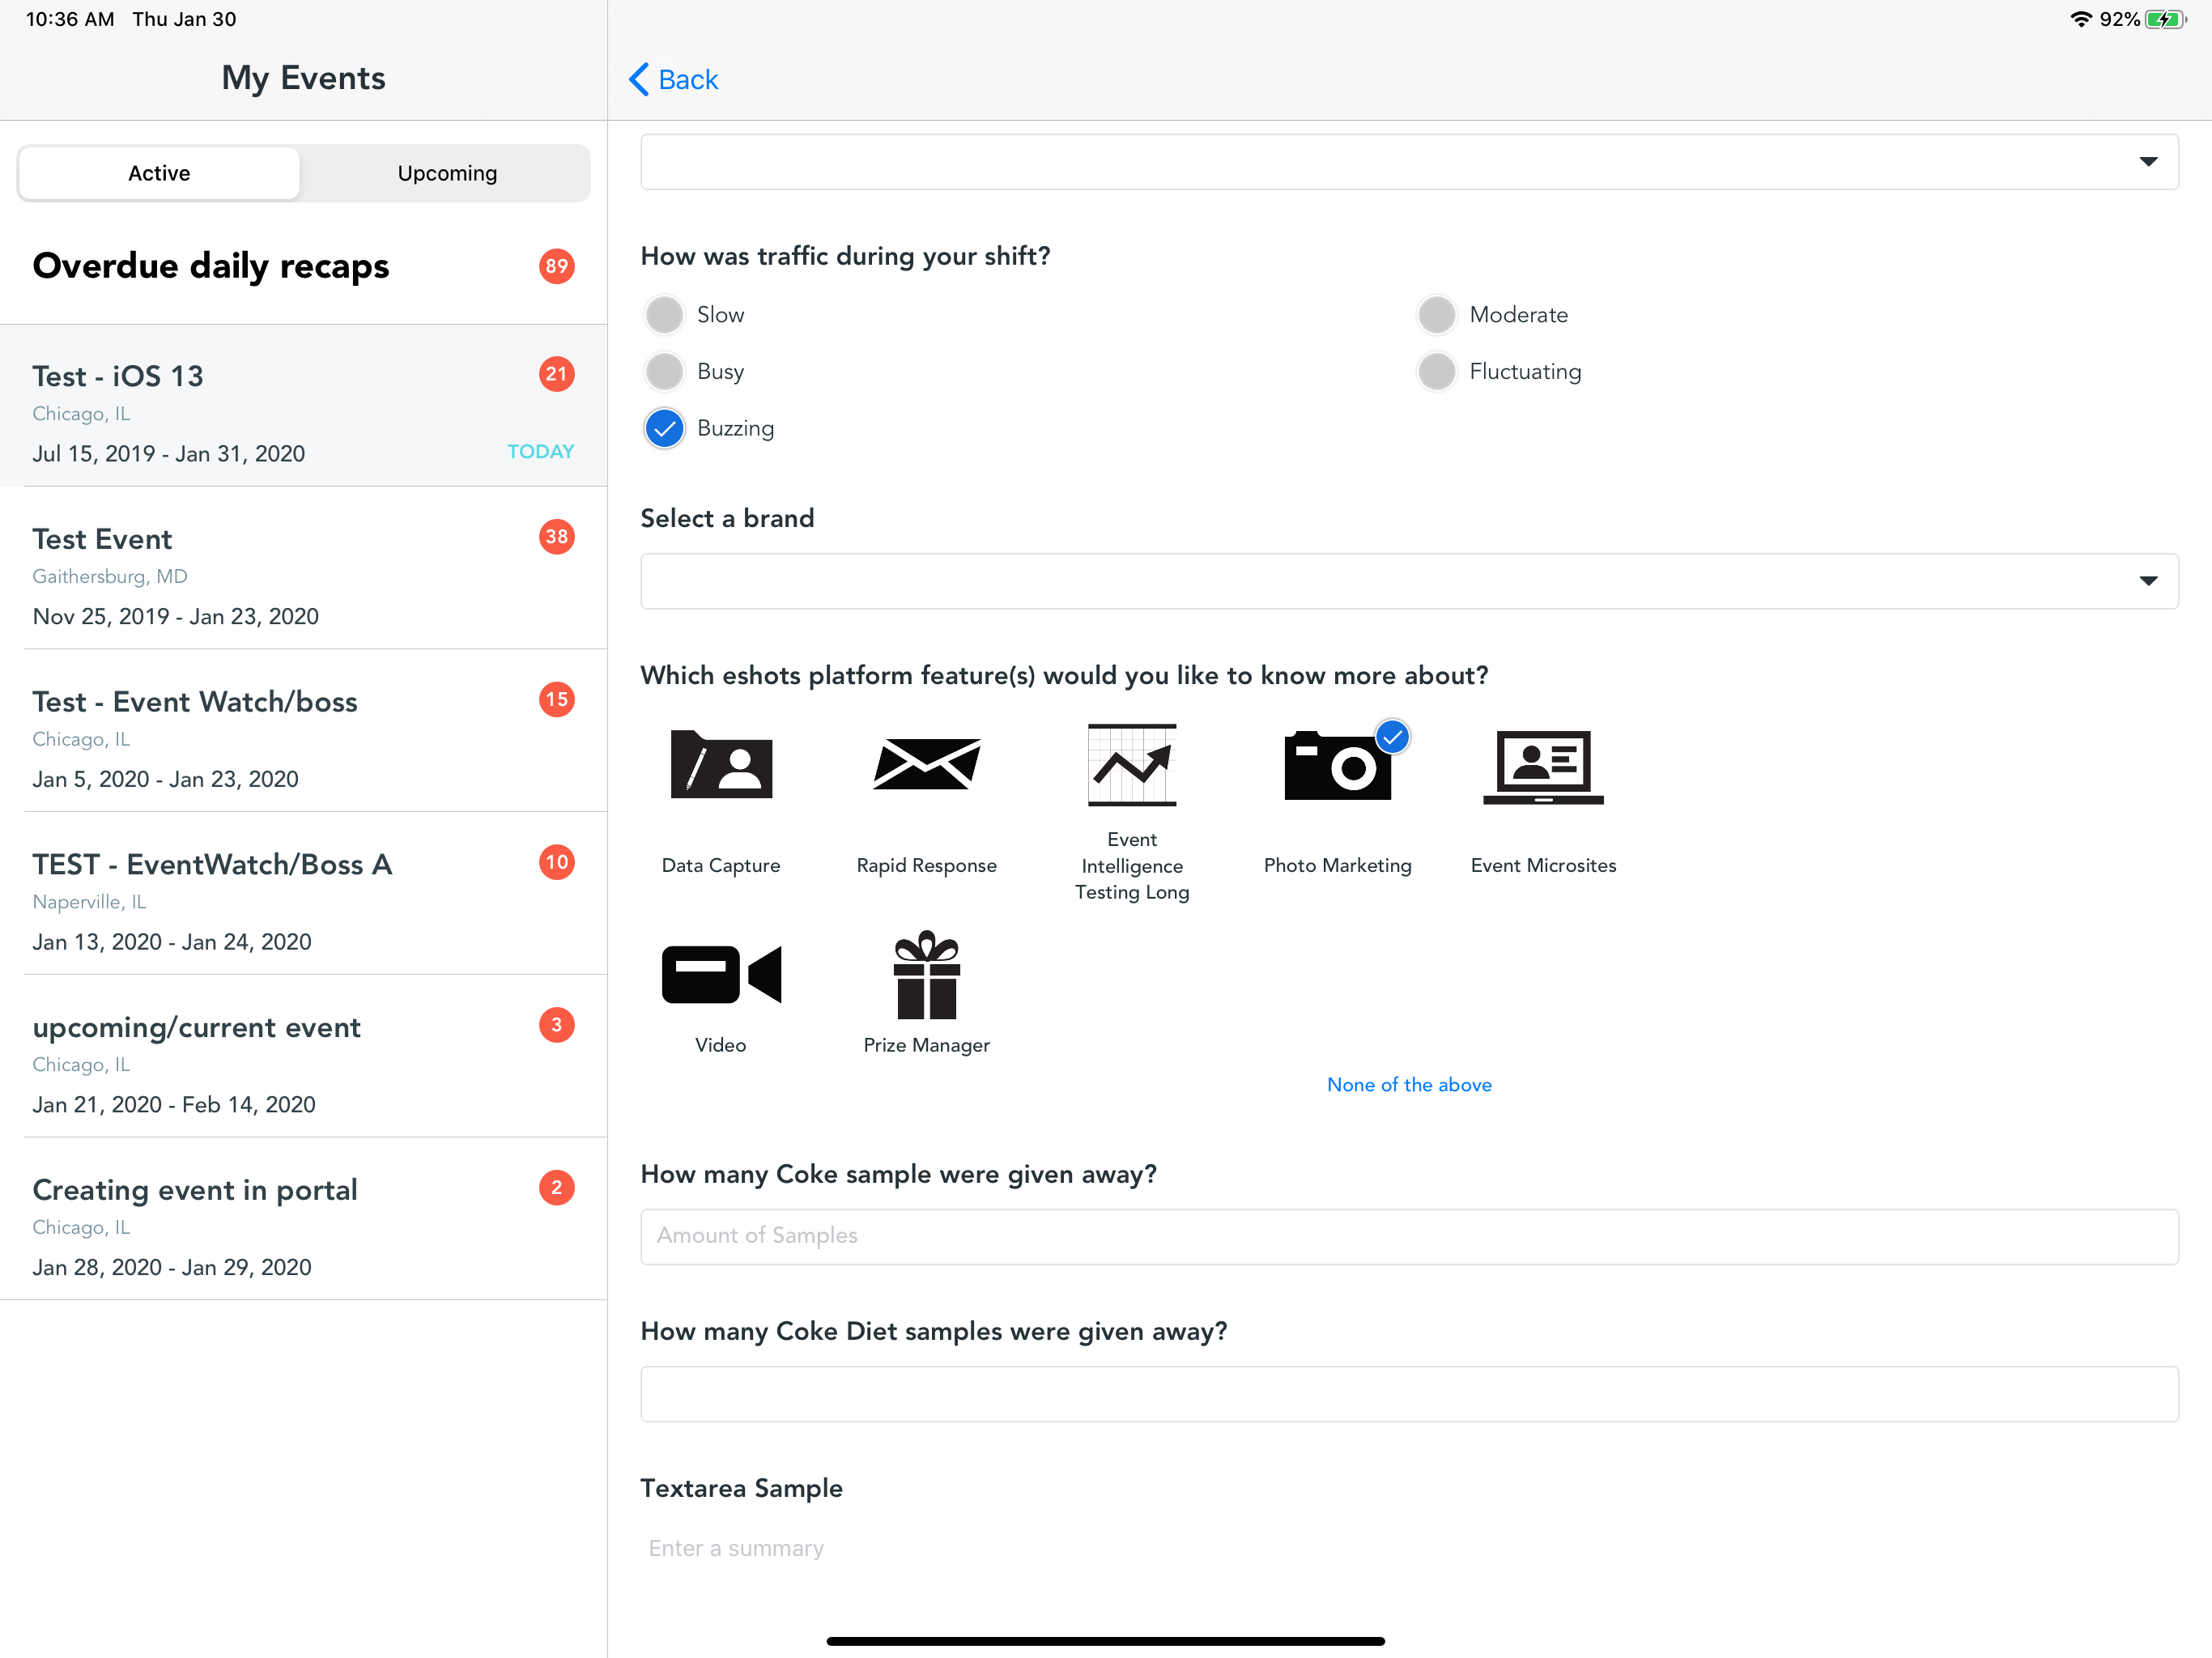The height and width of the screenshot is (1658, 2212).
Task: Choose the Event Intelligence chart icon
Action: [1132, 764]
